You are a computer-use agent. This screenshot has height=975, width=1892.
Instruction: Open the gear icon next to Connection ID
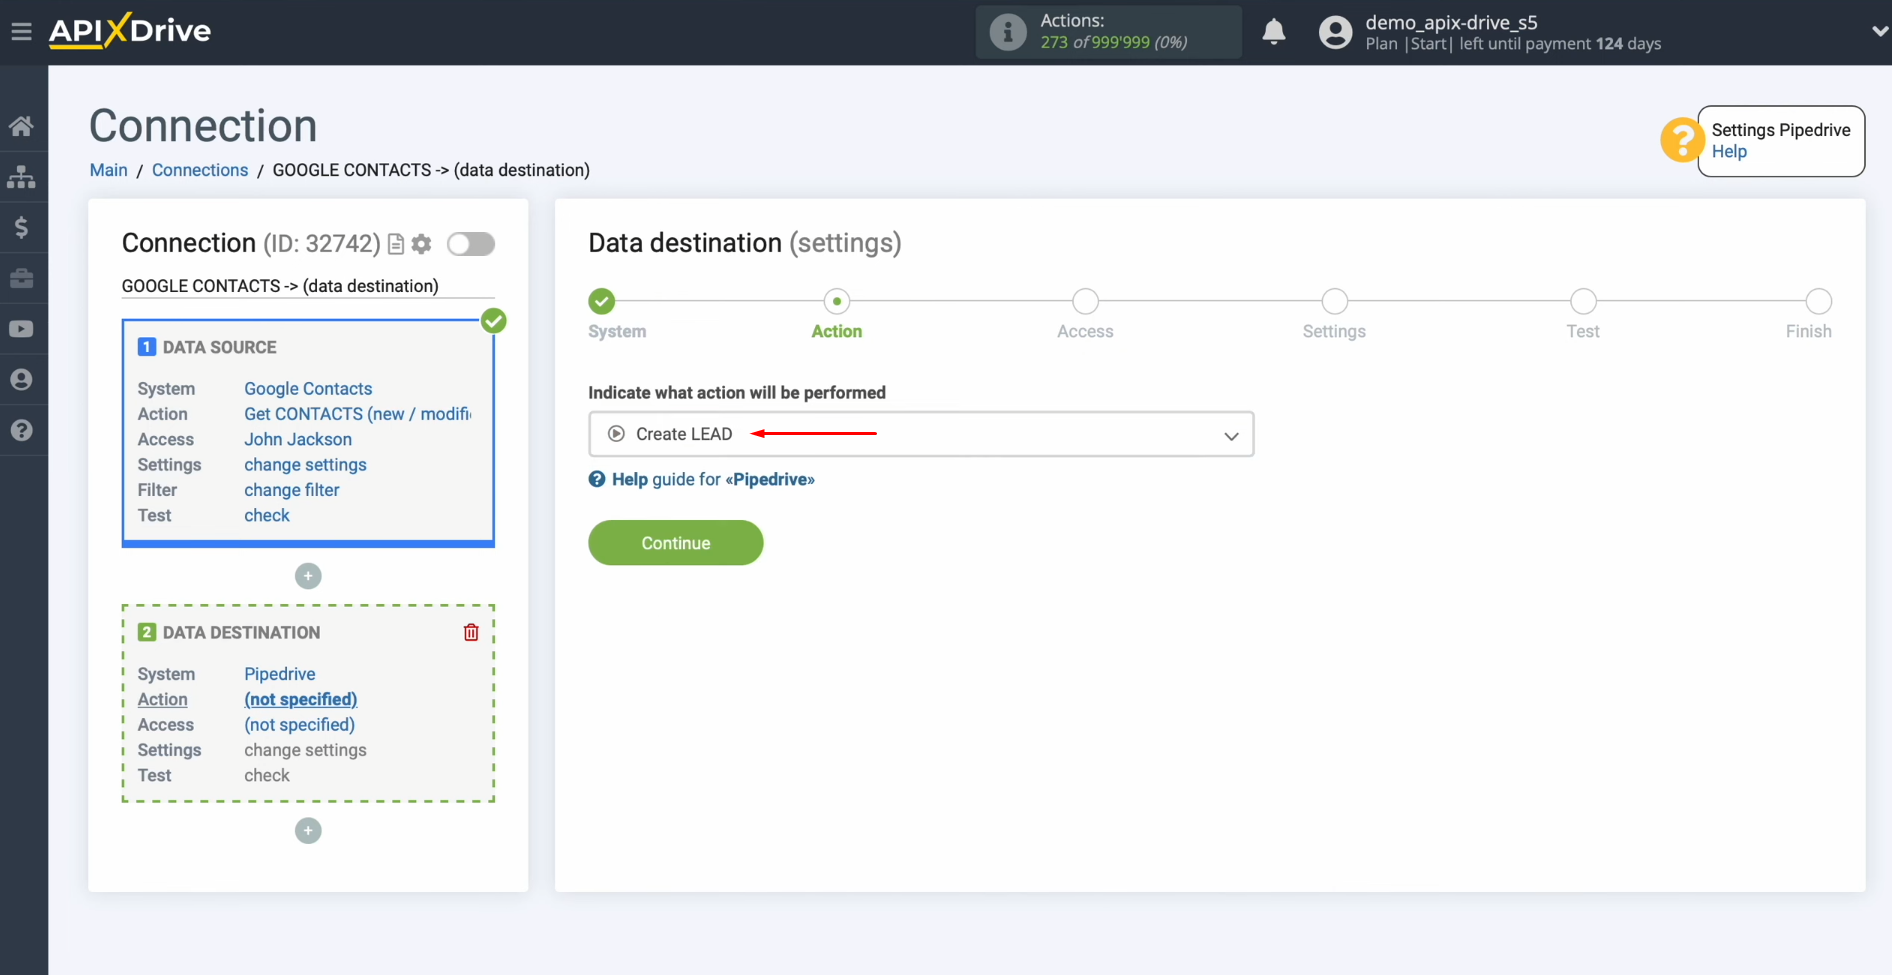click(x=421, y=243)
